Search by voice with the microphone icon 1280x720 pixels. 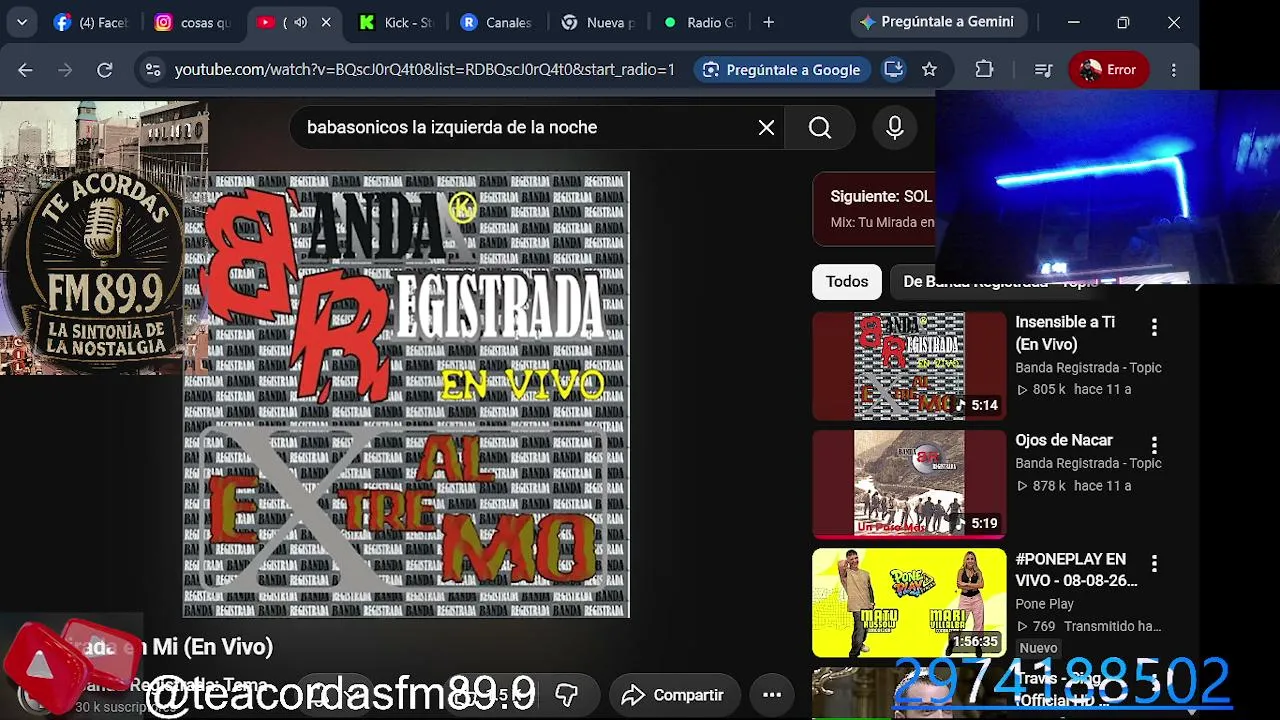point(895,128)
